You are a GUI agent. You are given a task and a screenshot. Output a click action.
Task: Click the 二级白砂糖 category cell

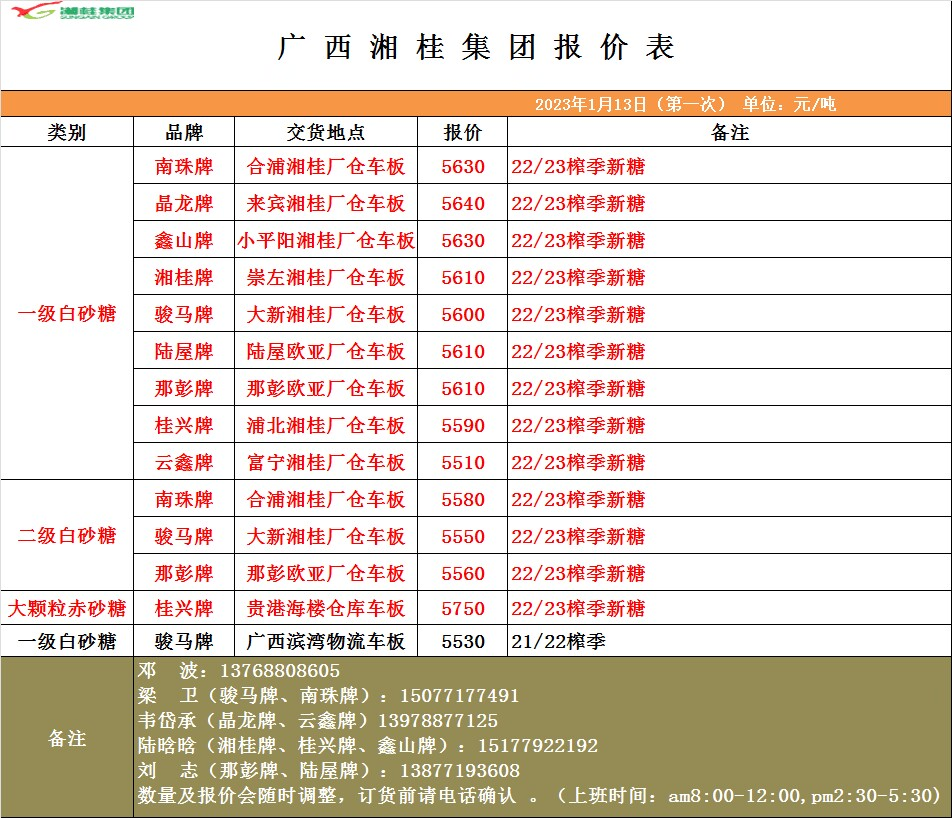[67, 536]
